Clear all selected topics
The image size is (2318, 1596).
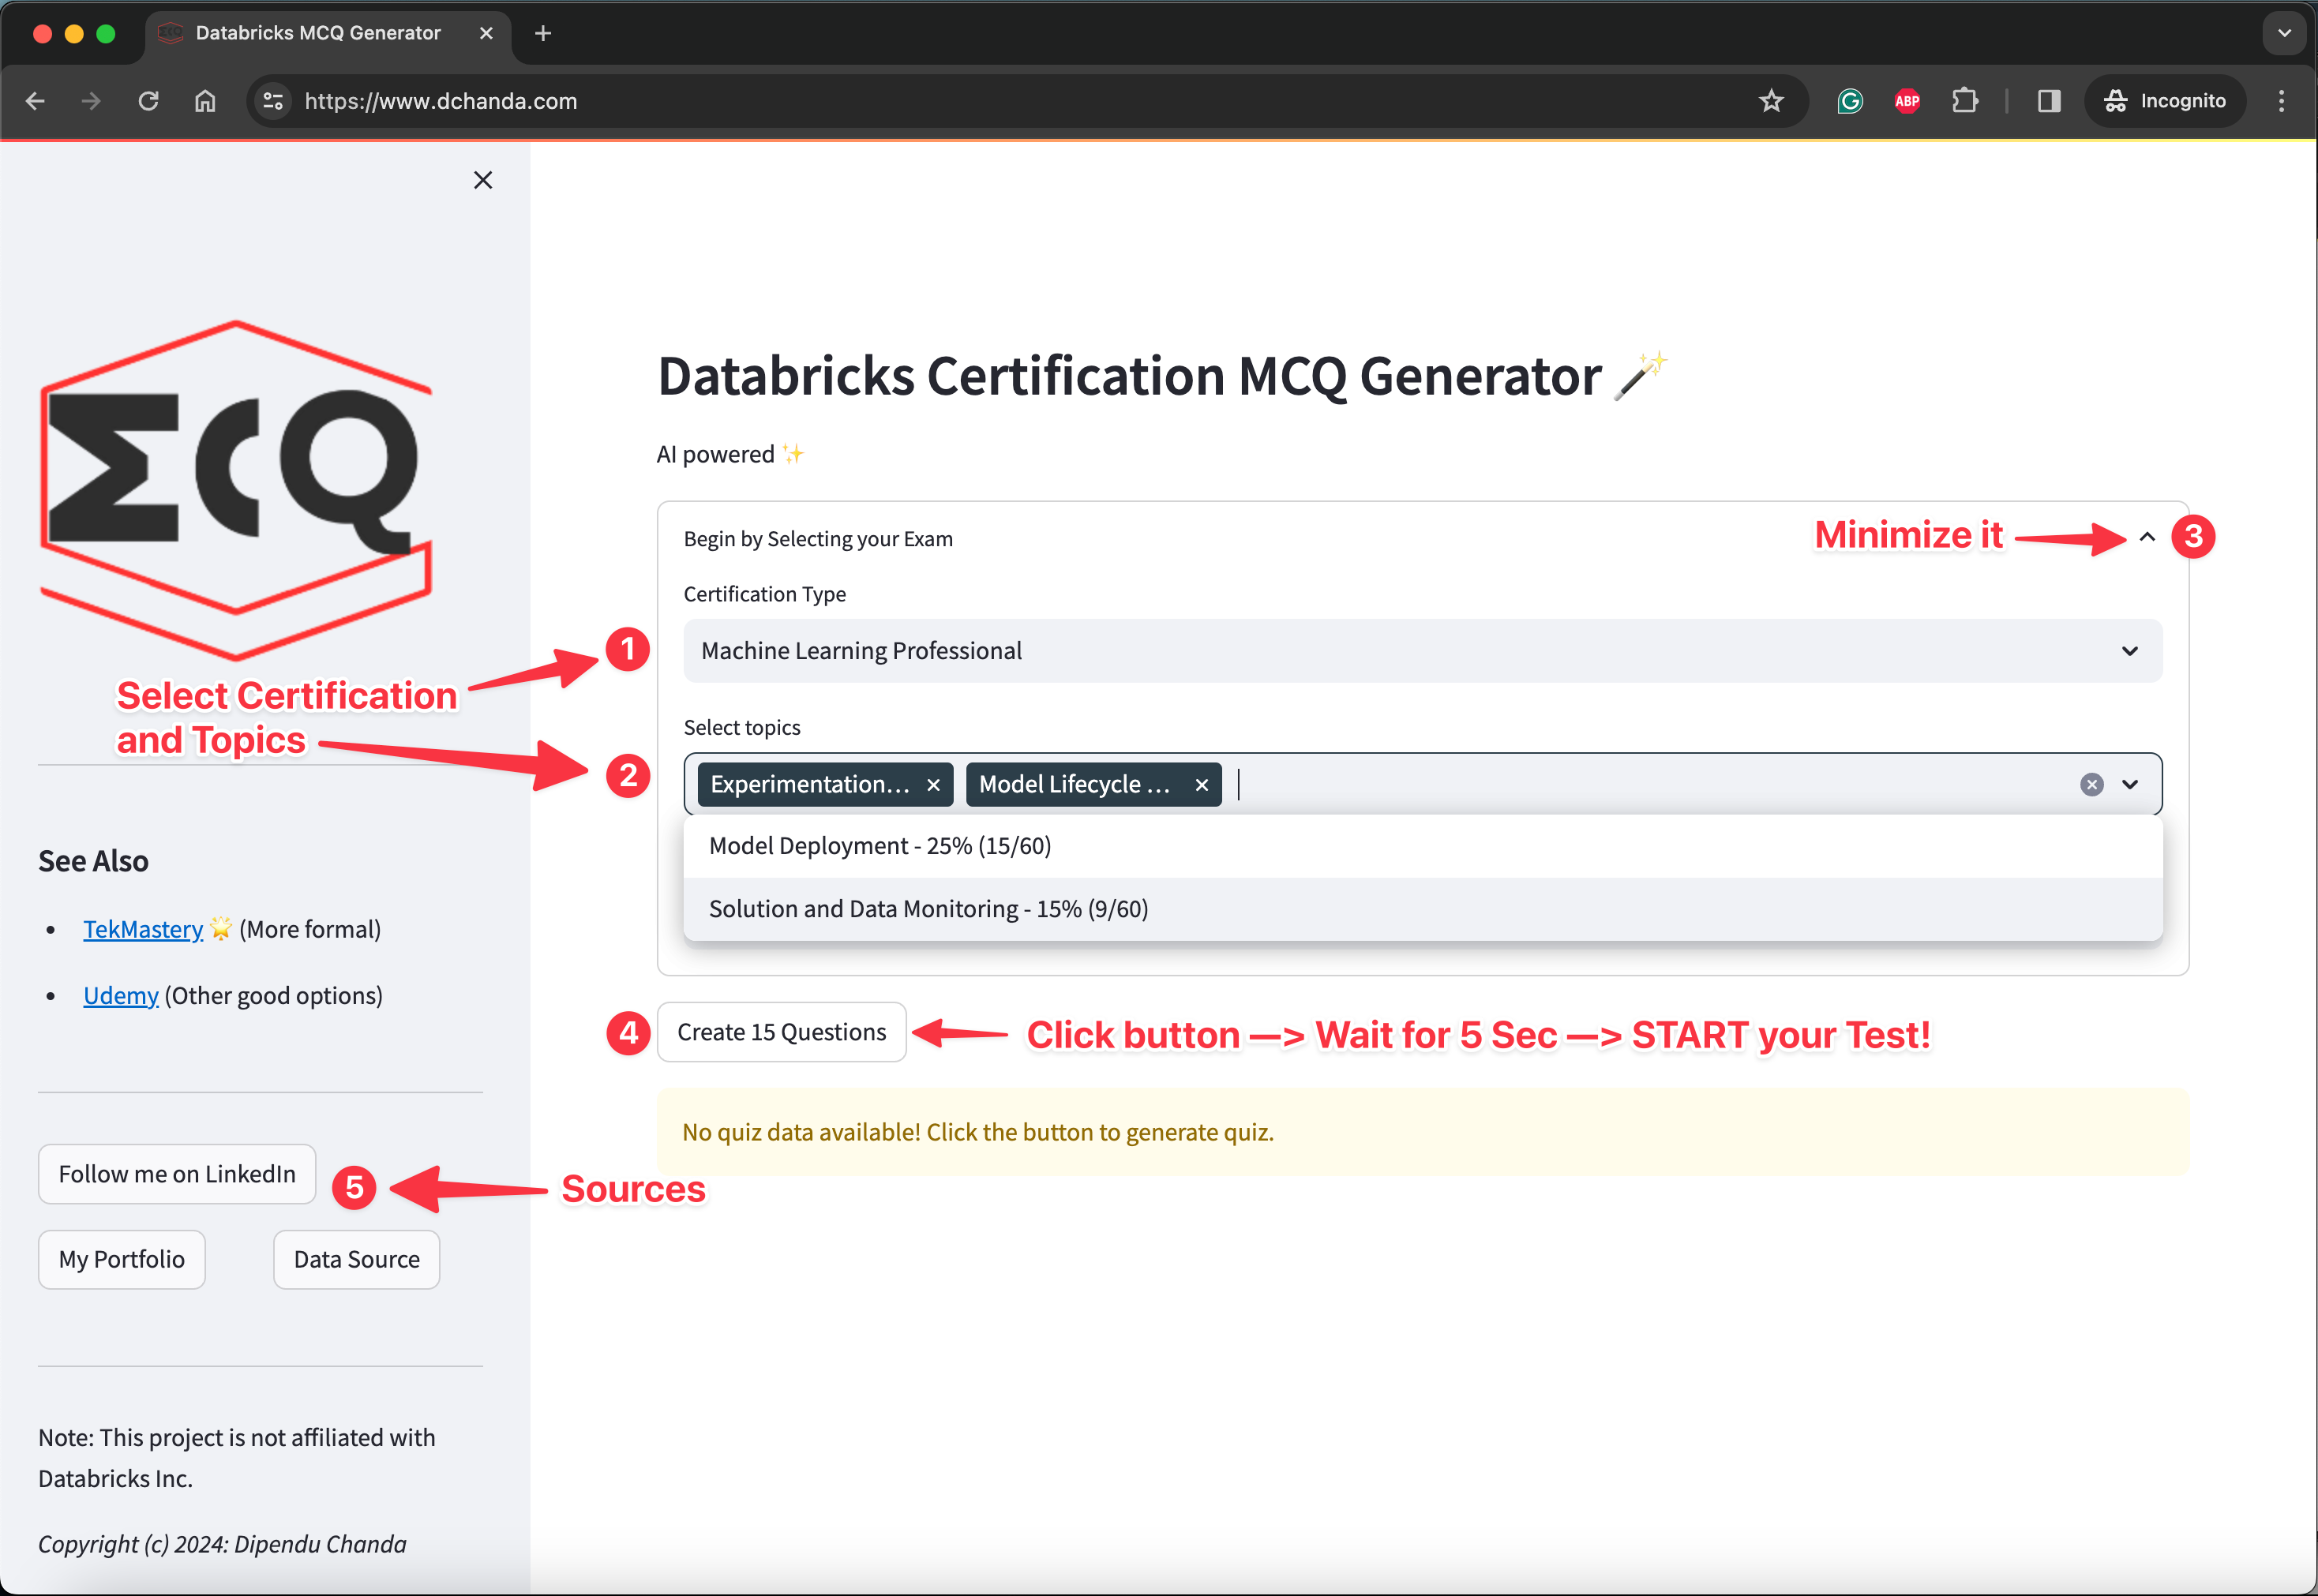click(2091, 785)
